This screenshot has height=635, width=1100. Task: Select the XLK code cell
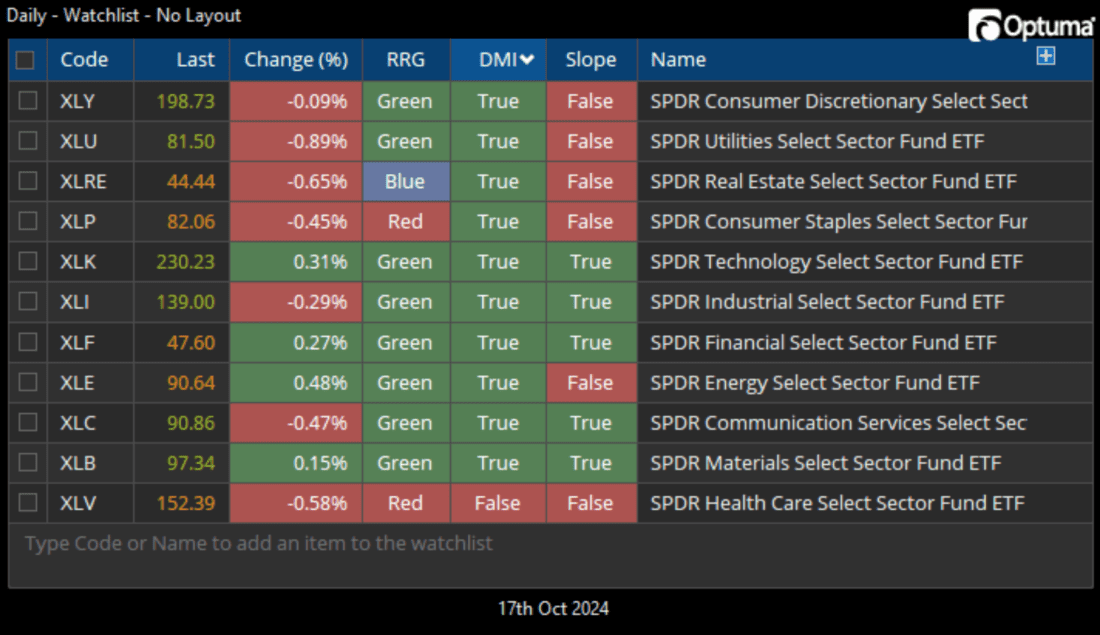coord(90,262)
